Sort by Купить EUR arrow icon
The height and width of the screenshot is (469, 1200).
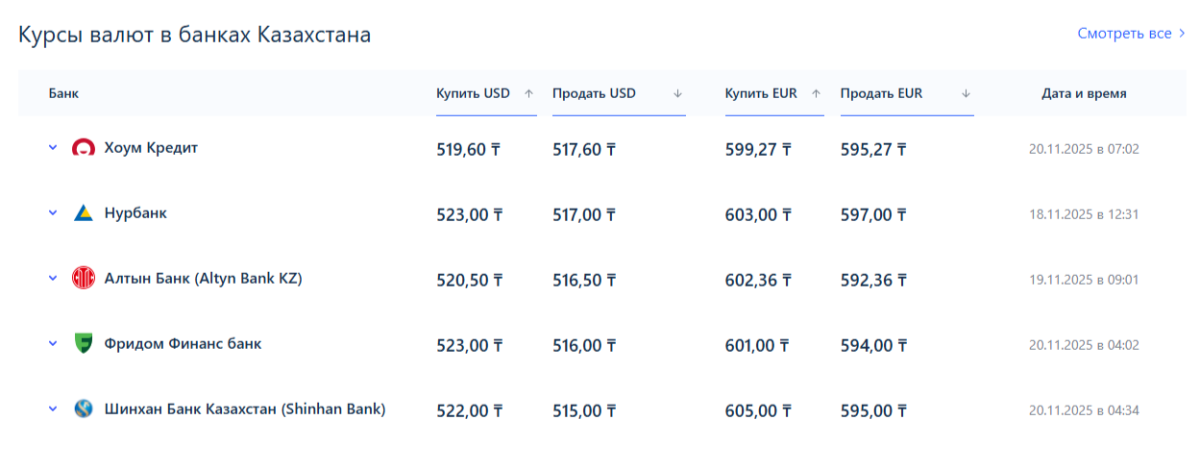pyautogui.click(x=816, y=94)
